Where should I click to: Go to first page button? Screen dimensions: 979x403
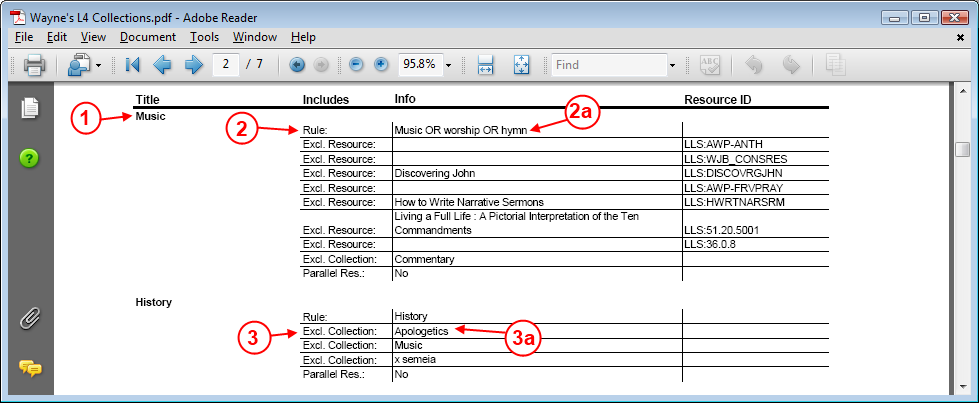point(132,64)
